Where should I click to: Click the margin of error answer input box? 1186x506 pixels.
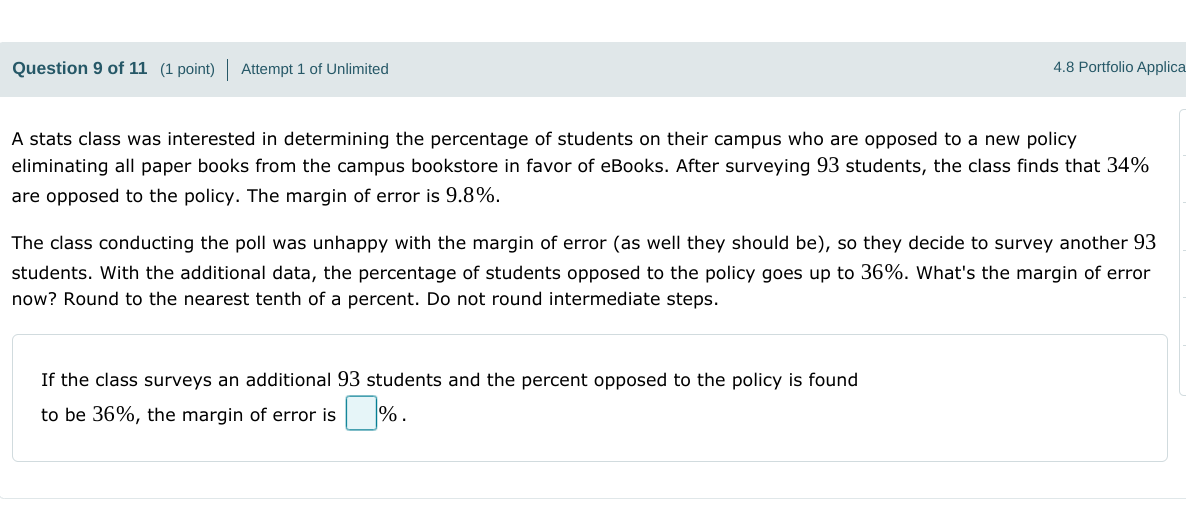point(361,414)
